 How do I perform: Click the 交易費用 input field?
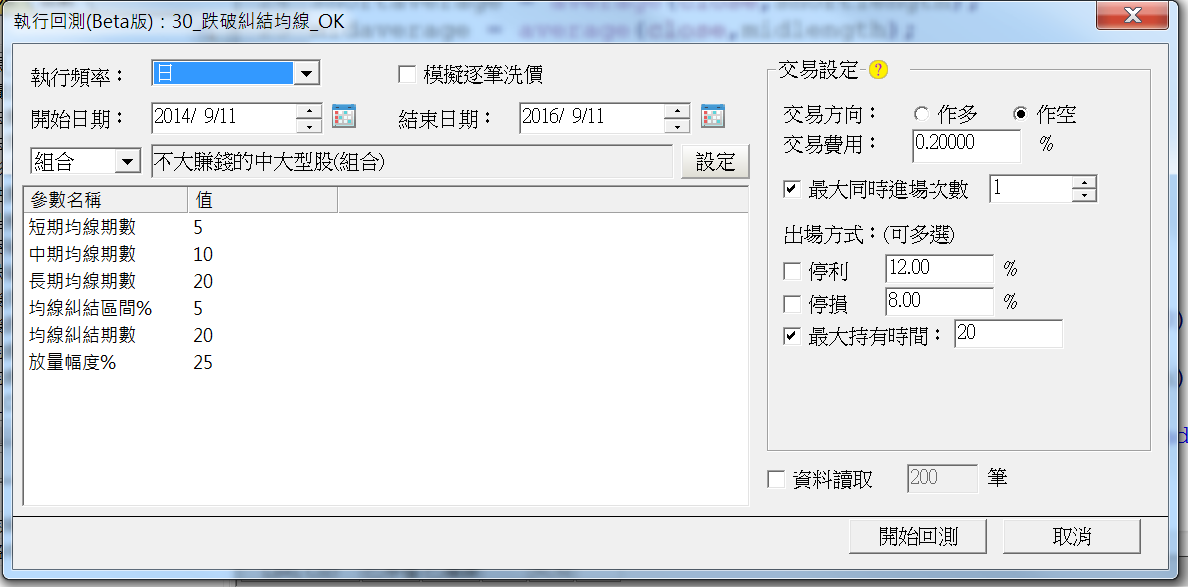click(x=967, y=145)
